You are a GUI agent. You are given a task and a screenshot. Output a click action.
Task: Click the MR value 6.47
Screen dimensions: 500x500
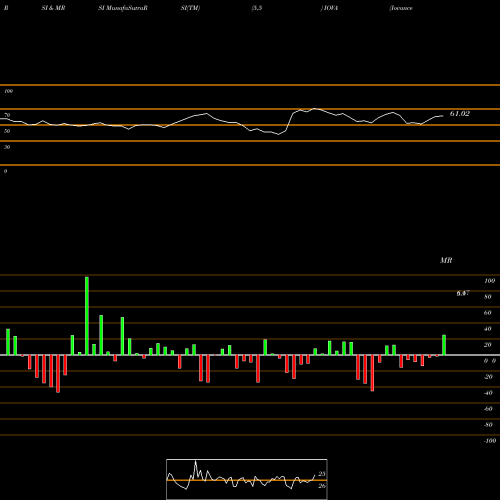pos(463,293)
